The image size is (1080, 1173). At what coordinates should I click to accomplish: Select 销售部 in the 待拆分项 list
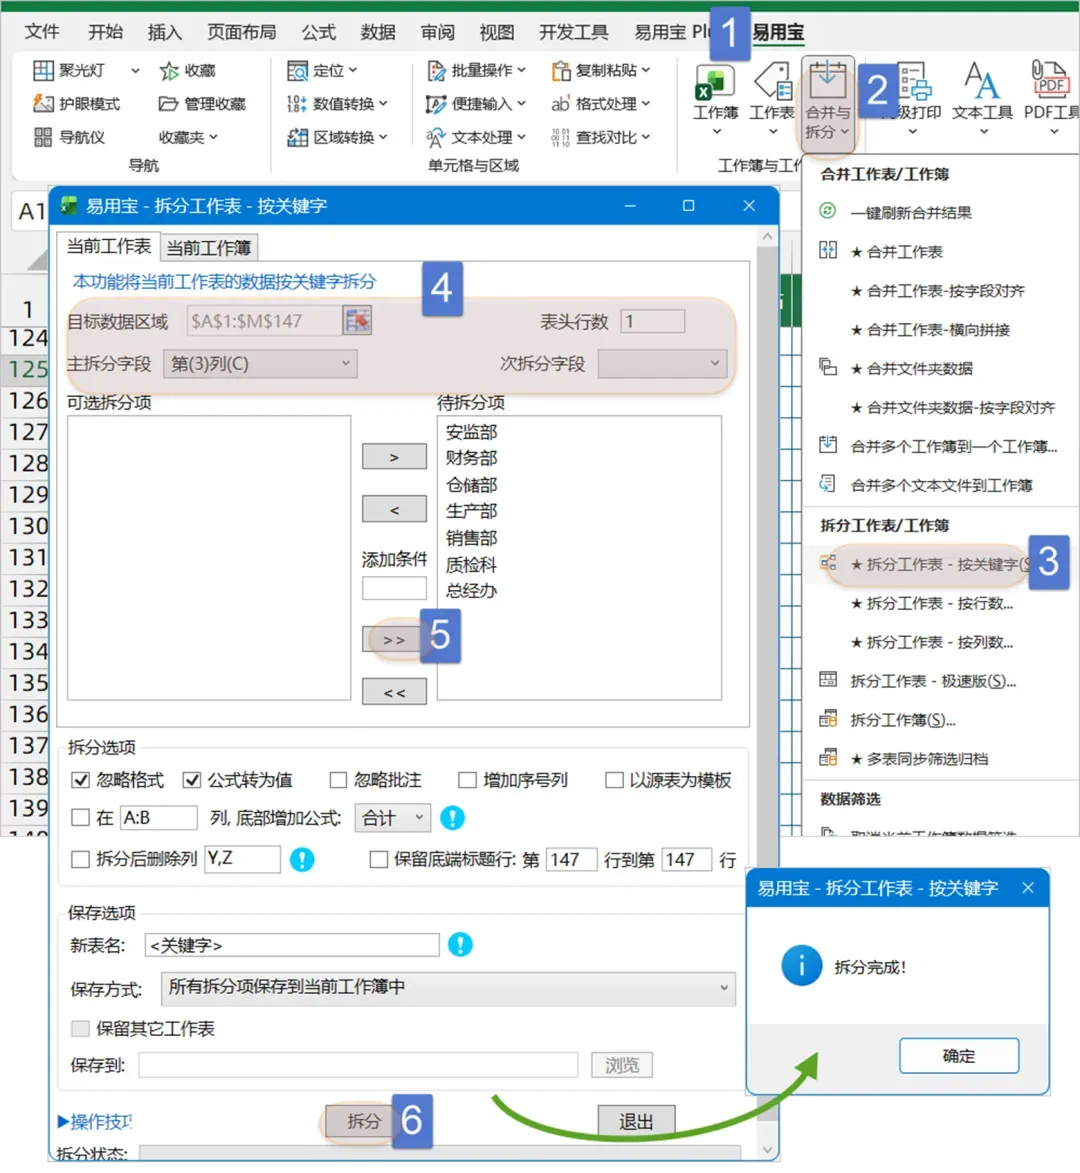click(x=471, y=538)
